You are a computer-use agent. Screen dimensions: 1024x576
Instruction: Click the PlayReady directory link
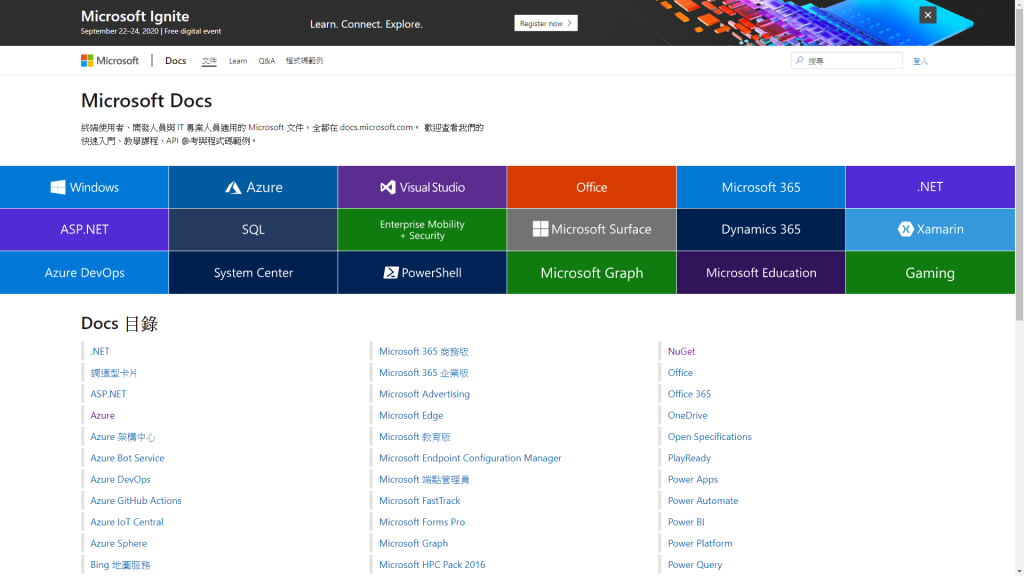[689, 458]
